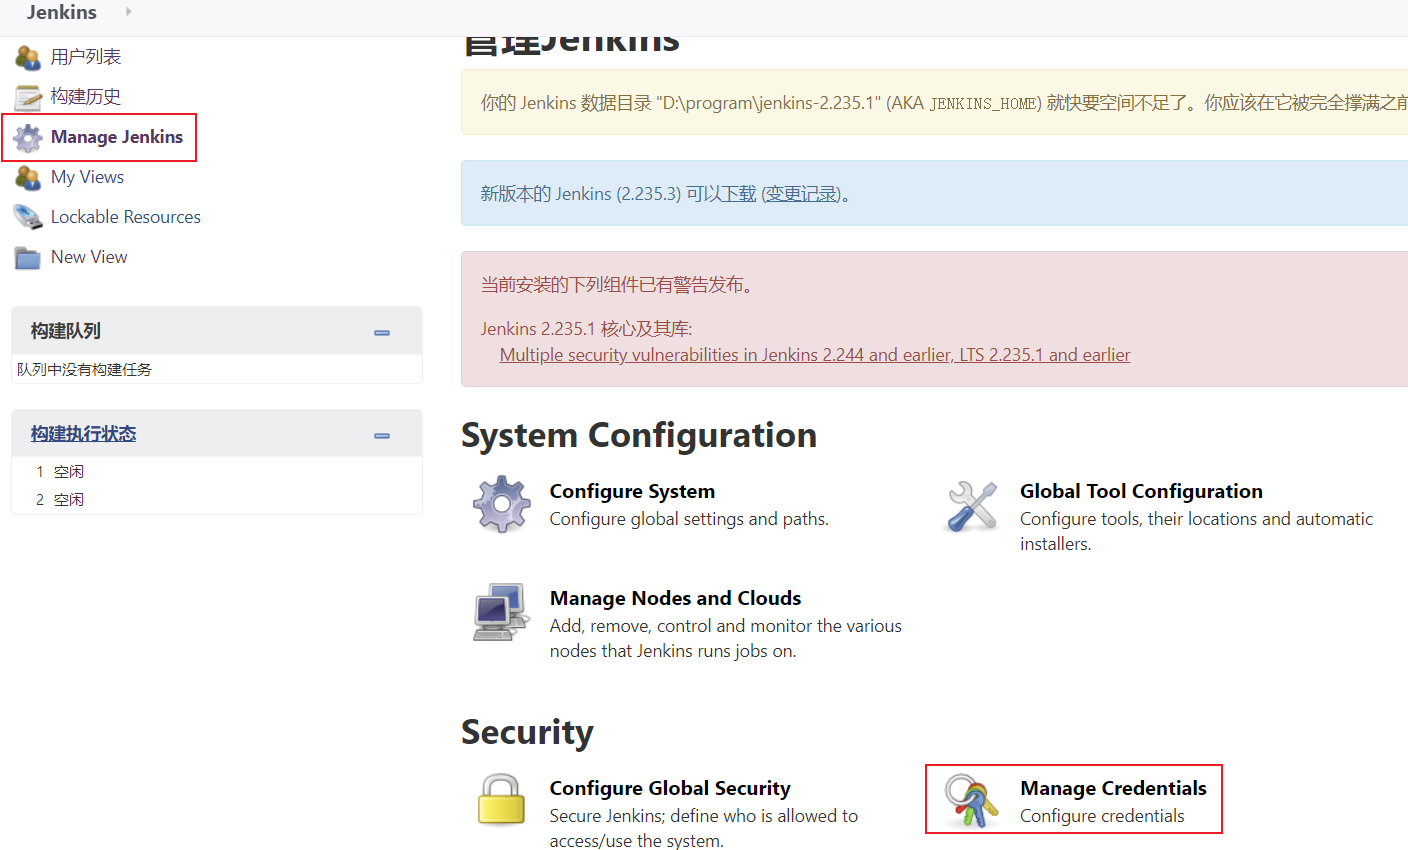Click executor 2 空闲 row
The height and width of the screenshot is (850, 1408).
coord(216,500)
